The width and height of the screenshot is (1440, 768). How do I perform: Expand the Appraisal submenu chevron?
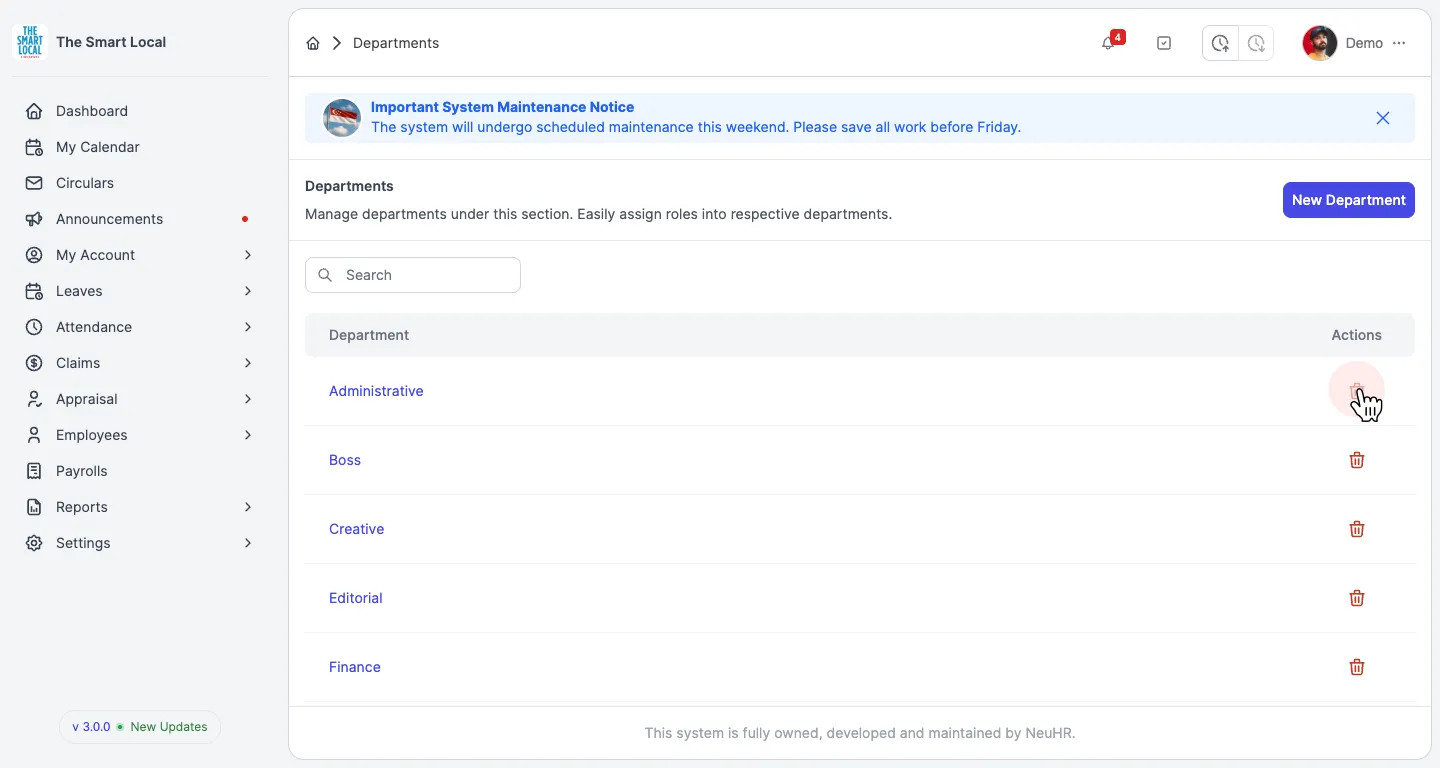[x=248, y=399]
